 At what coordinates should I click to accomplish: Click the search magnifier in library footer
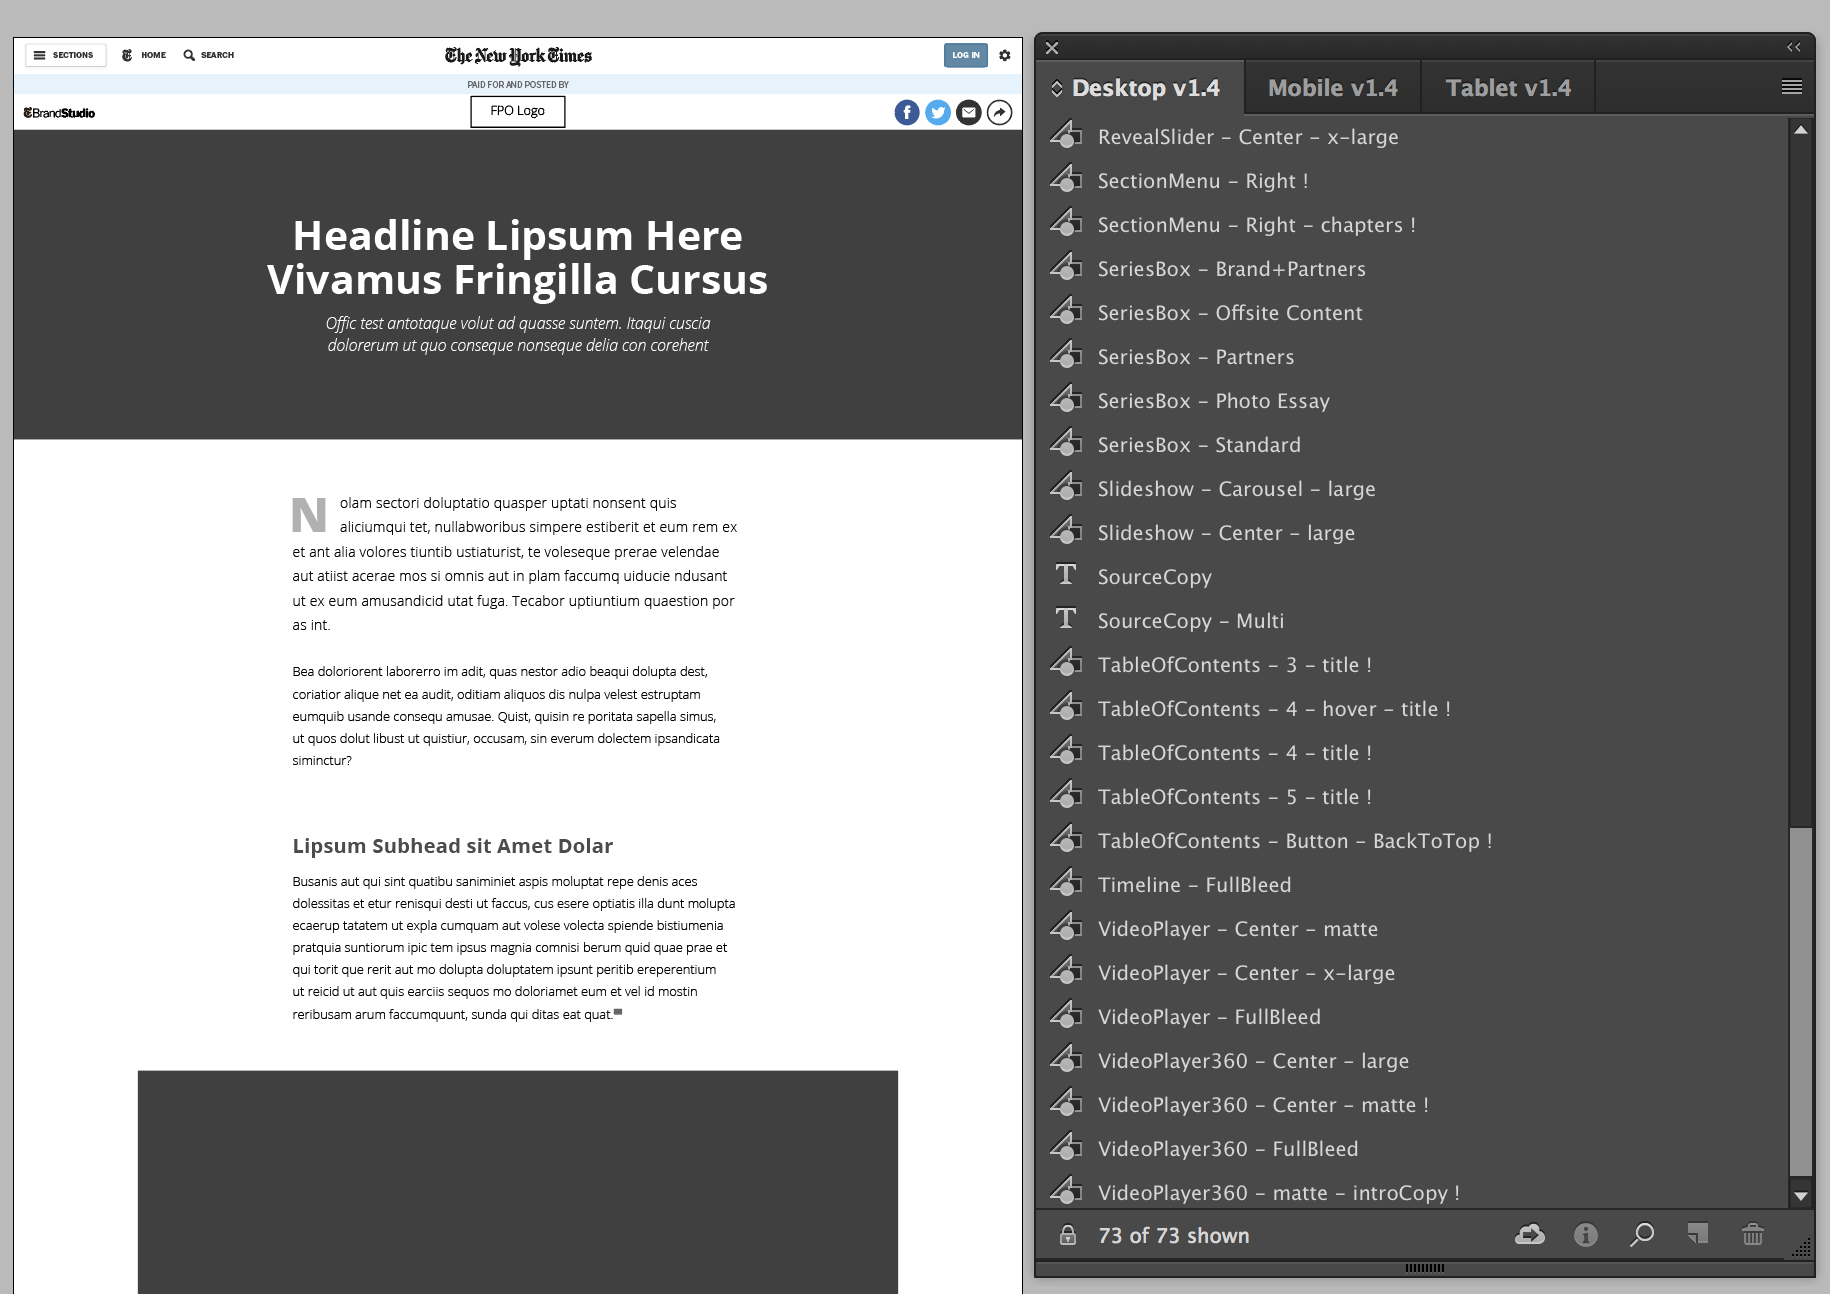(1642, 1235)
